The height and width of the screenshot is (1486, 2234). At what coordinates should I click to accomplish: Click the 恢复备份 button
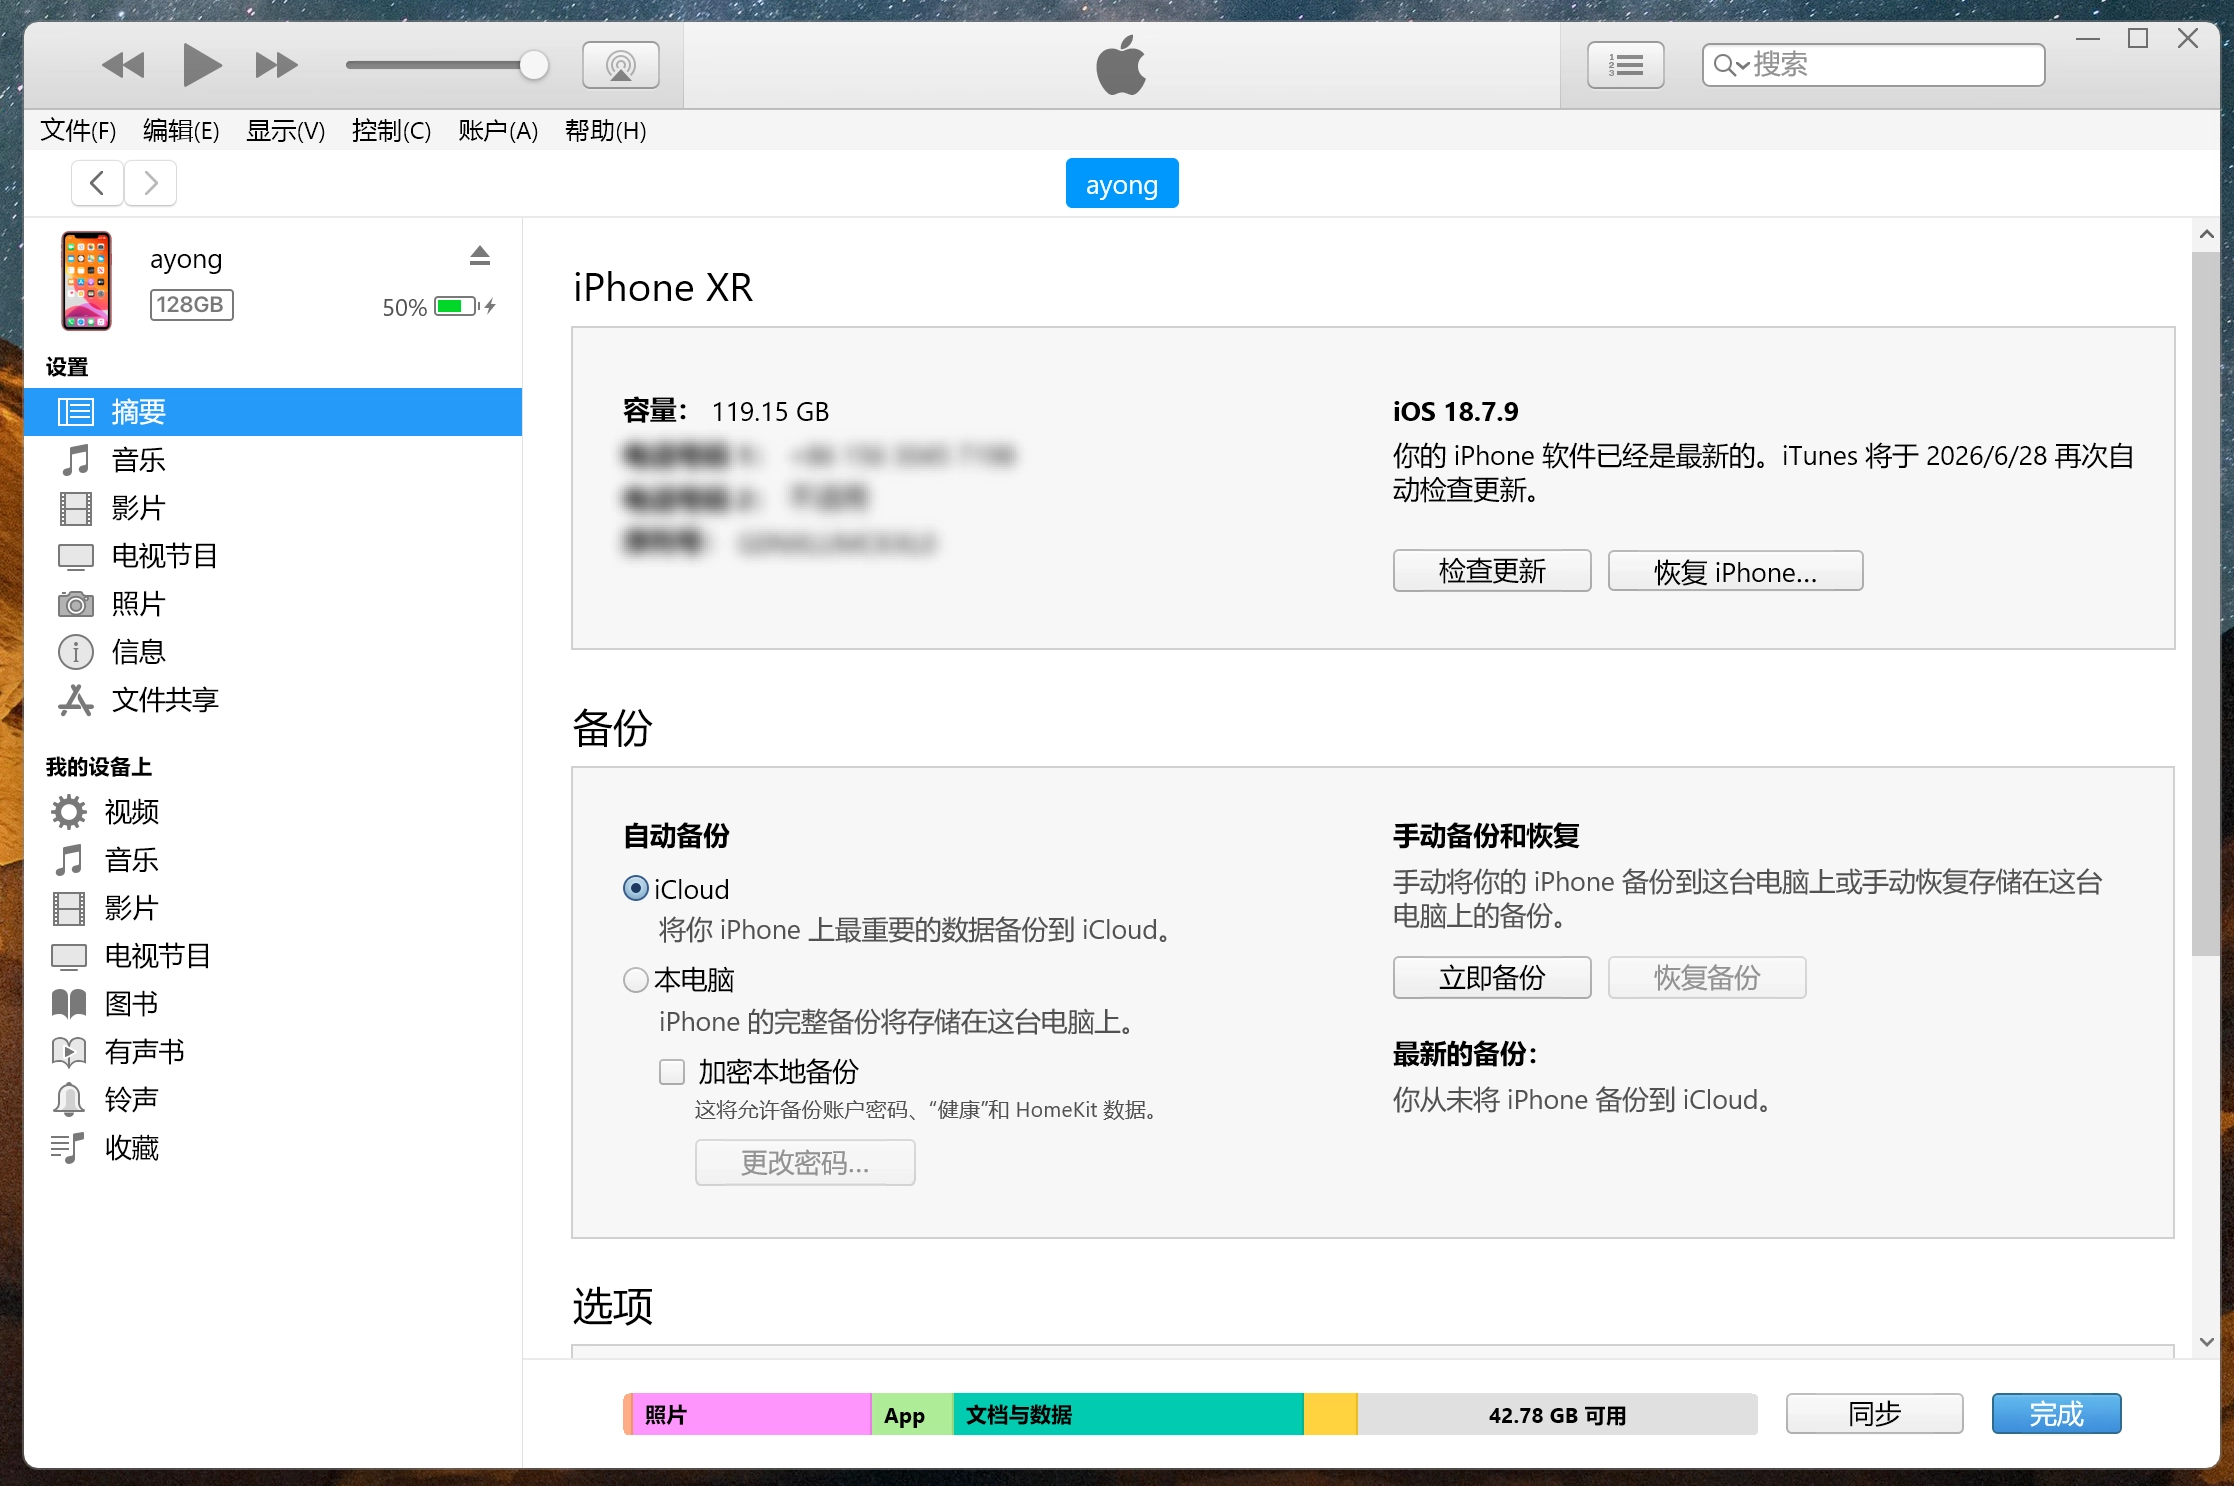(1707, 978)
